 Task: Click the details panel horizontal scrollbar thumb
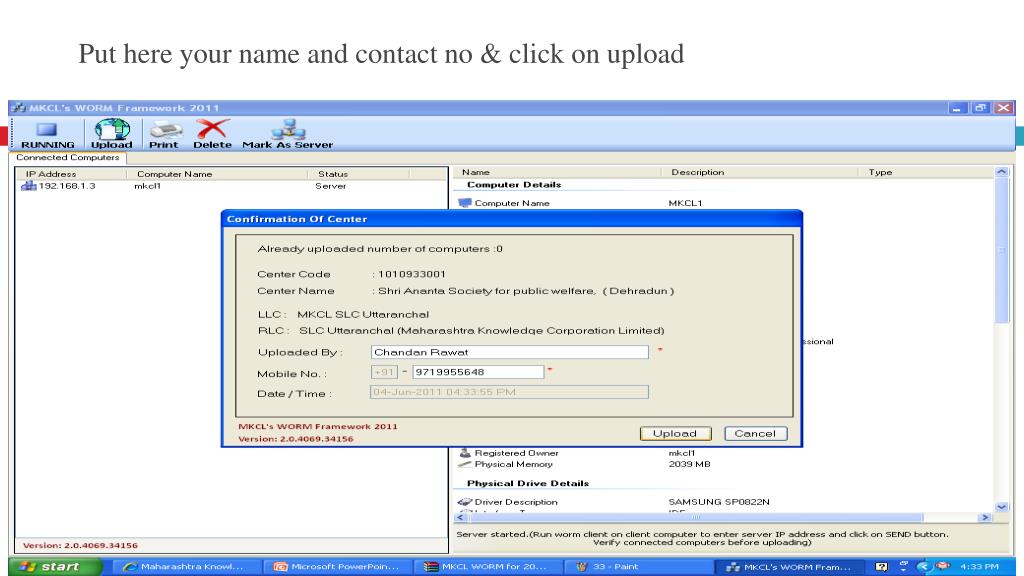[x=695, y=517]
